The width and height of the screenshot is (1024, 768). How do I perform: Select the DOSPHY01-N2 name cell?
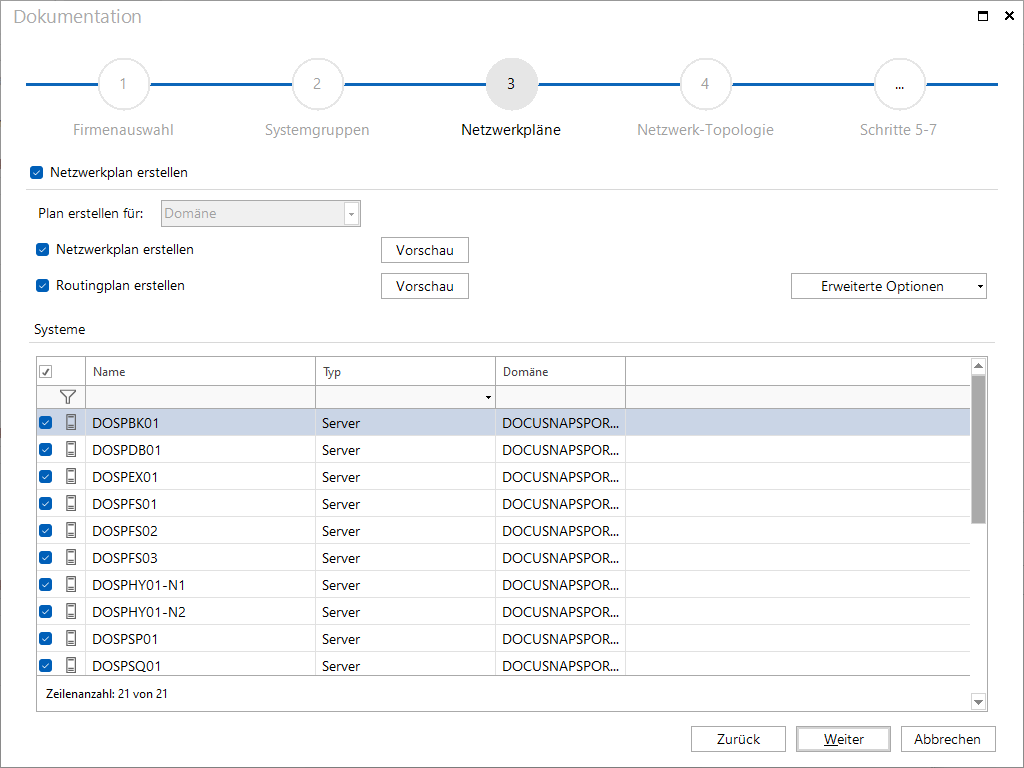pos(200,612)
